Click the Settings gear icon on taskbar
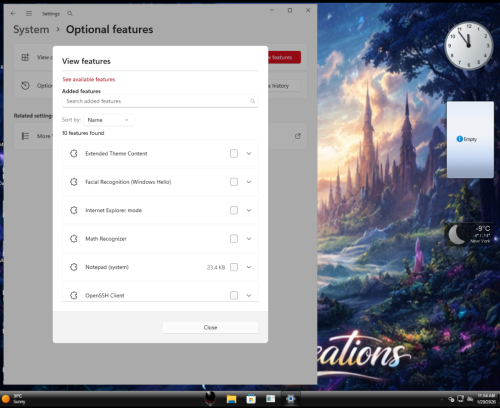 click(291, 399)
